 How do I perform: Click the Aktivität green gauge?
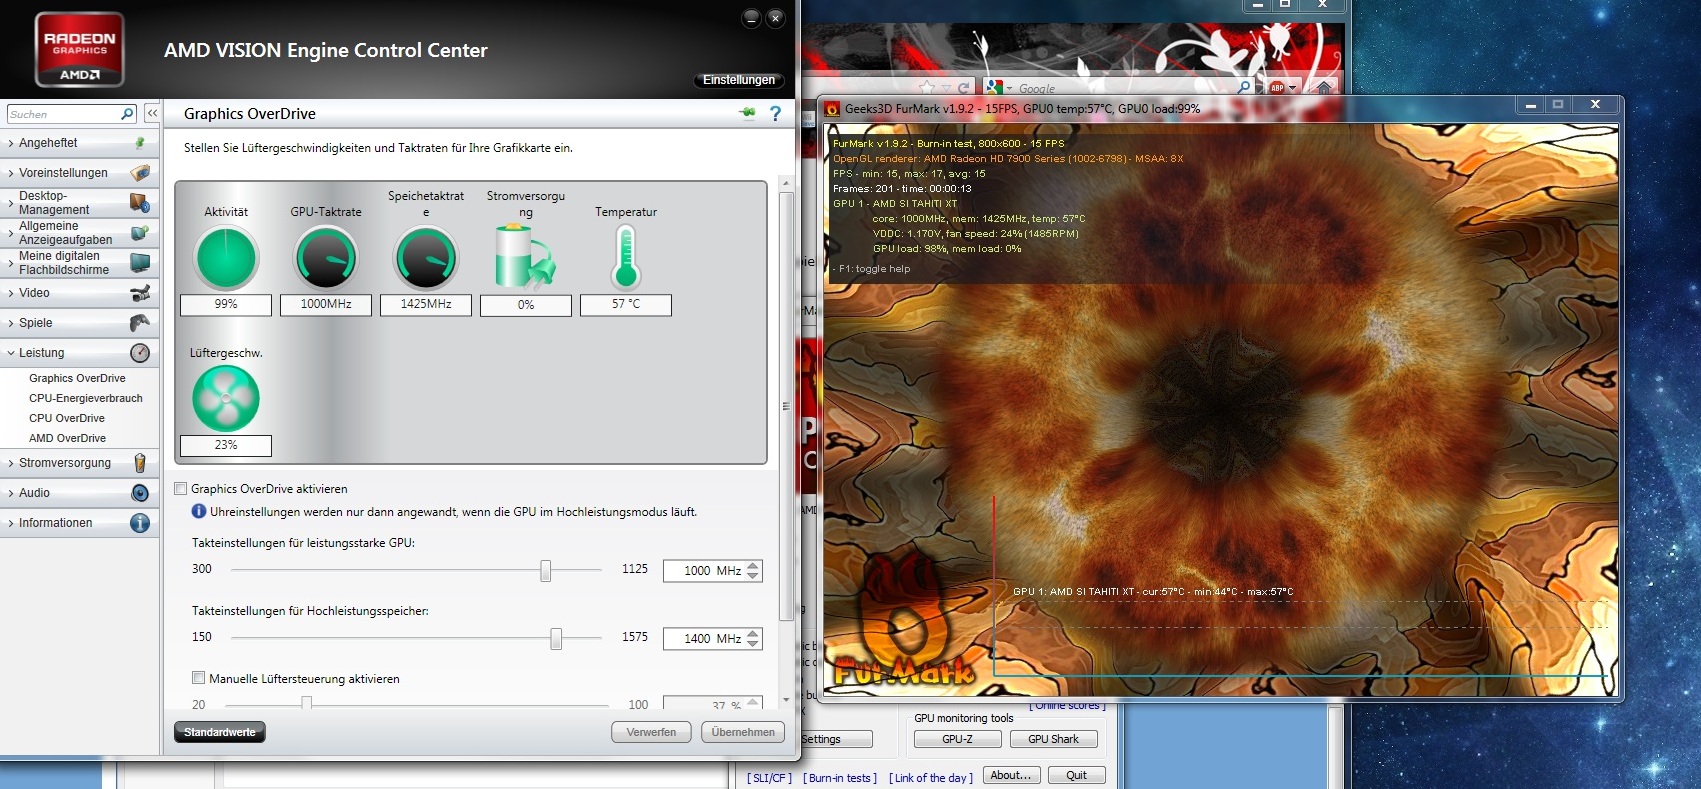coord(226,258)
